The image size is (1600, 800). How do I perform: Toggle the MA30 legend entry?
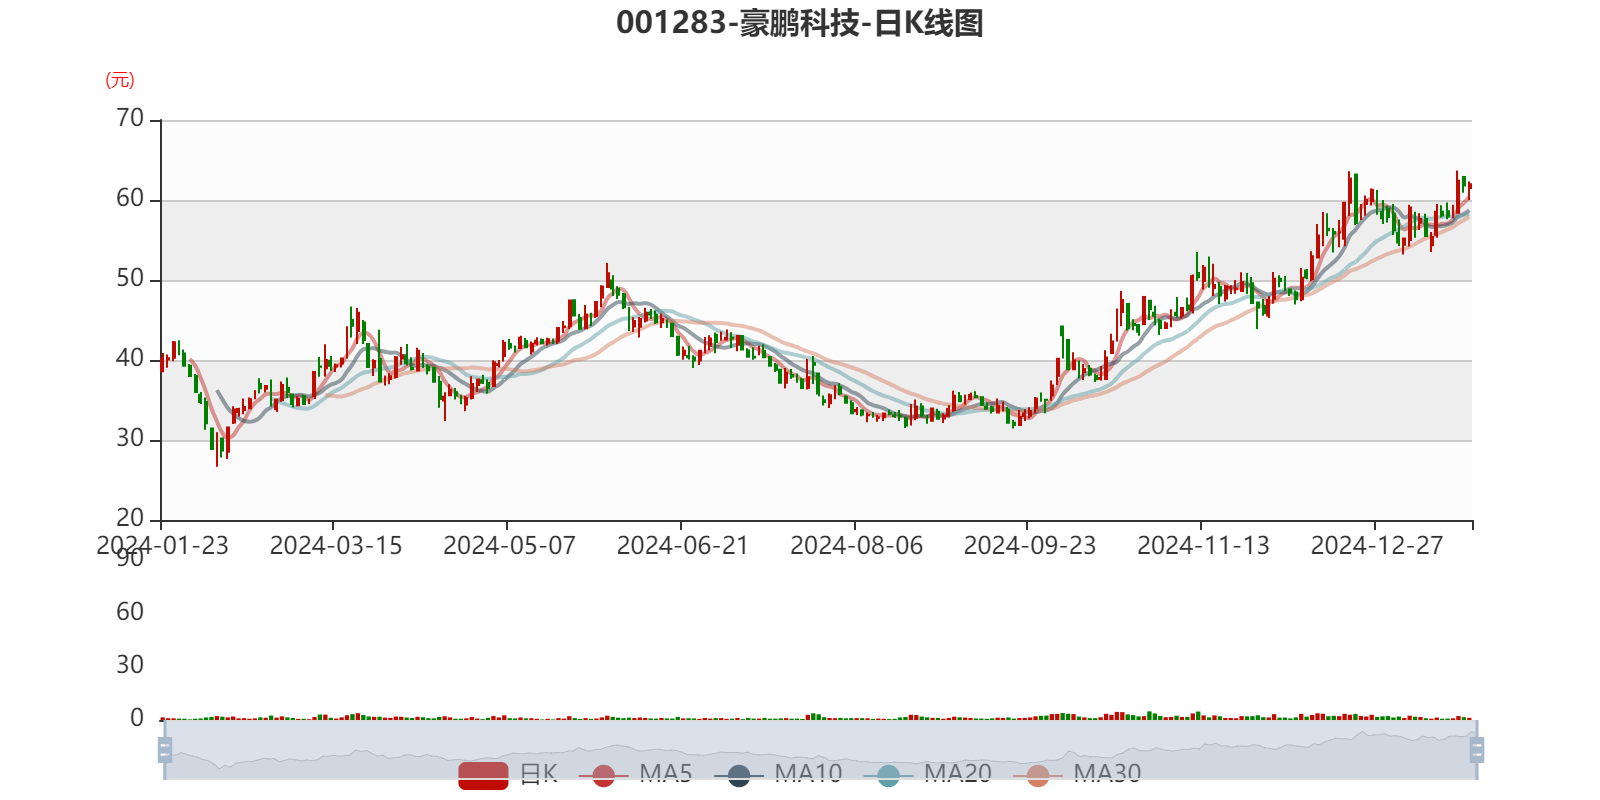pos(1077,774)
